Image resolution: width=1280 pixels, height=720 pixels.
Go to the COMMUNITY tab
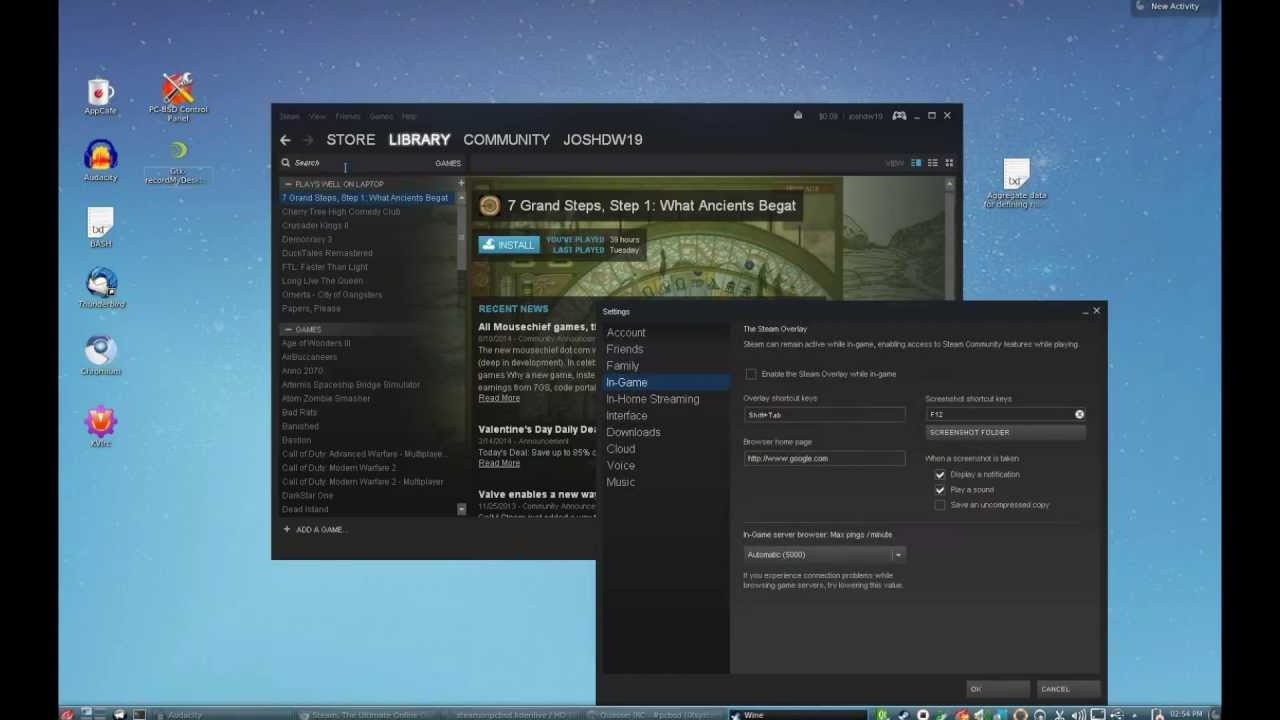coord(506,140)
